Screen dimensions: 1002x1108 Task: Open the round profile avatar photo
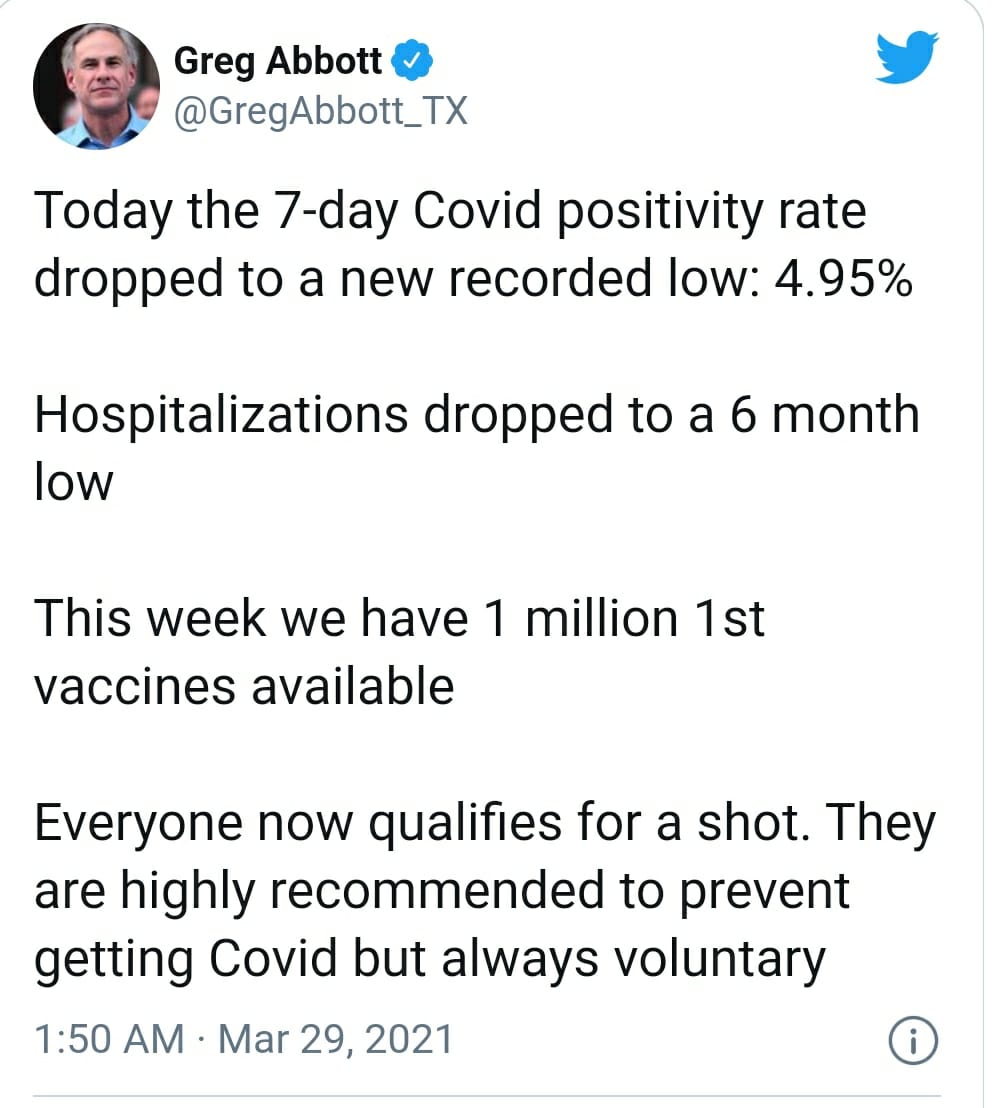point(96,86)
